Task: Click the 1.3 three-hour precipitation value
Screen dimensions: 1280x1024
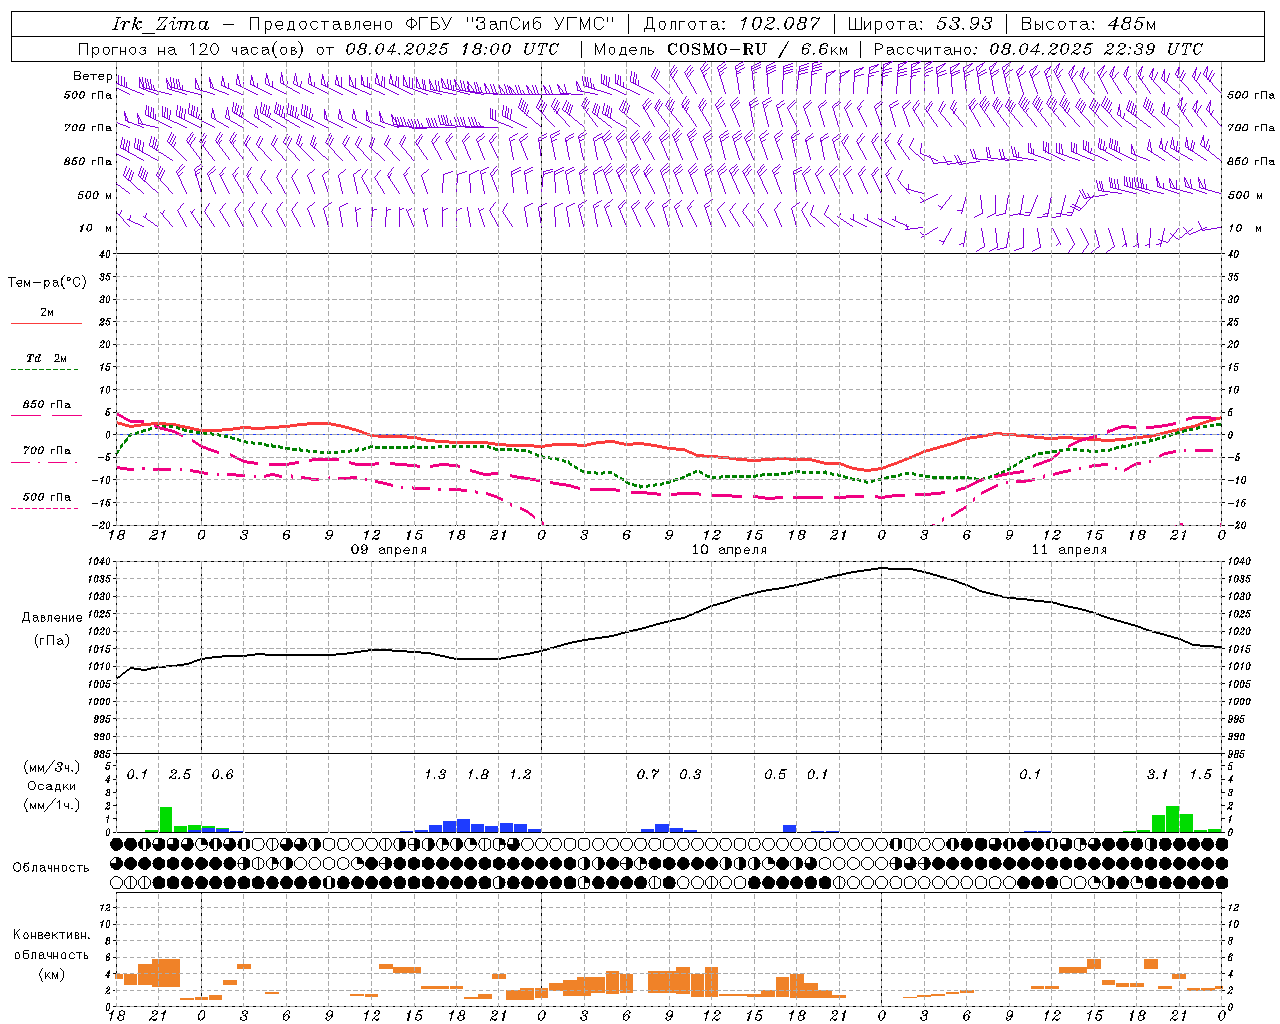Action: click(x=435, y=775)
